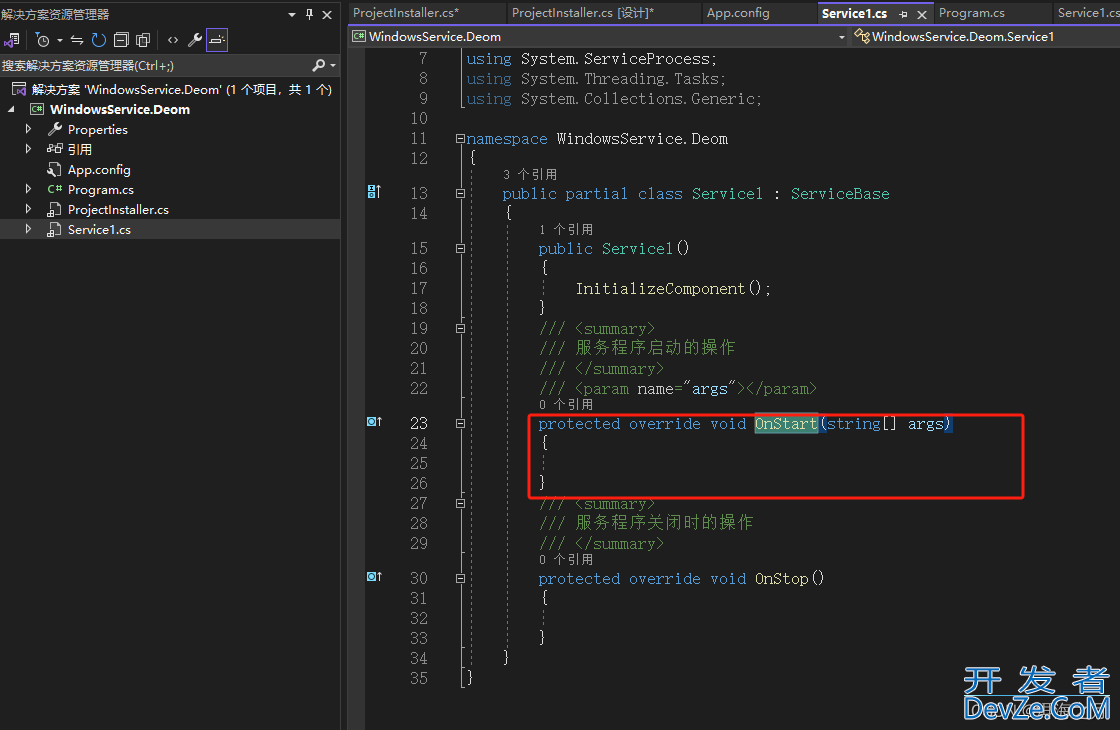Screen dimensions: 1120x730
Task: Switch between solution and folder views
Action: coord(11,40)
